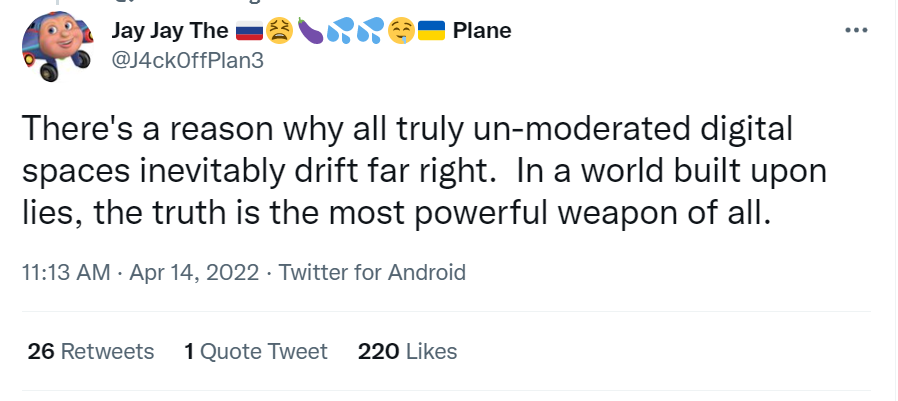This screenshot has height=401, width=898.
Task: Click the weary face emoji in the name
Action: [x=279, y=31]
